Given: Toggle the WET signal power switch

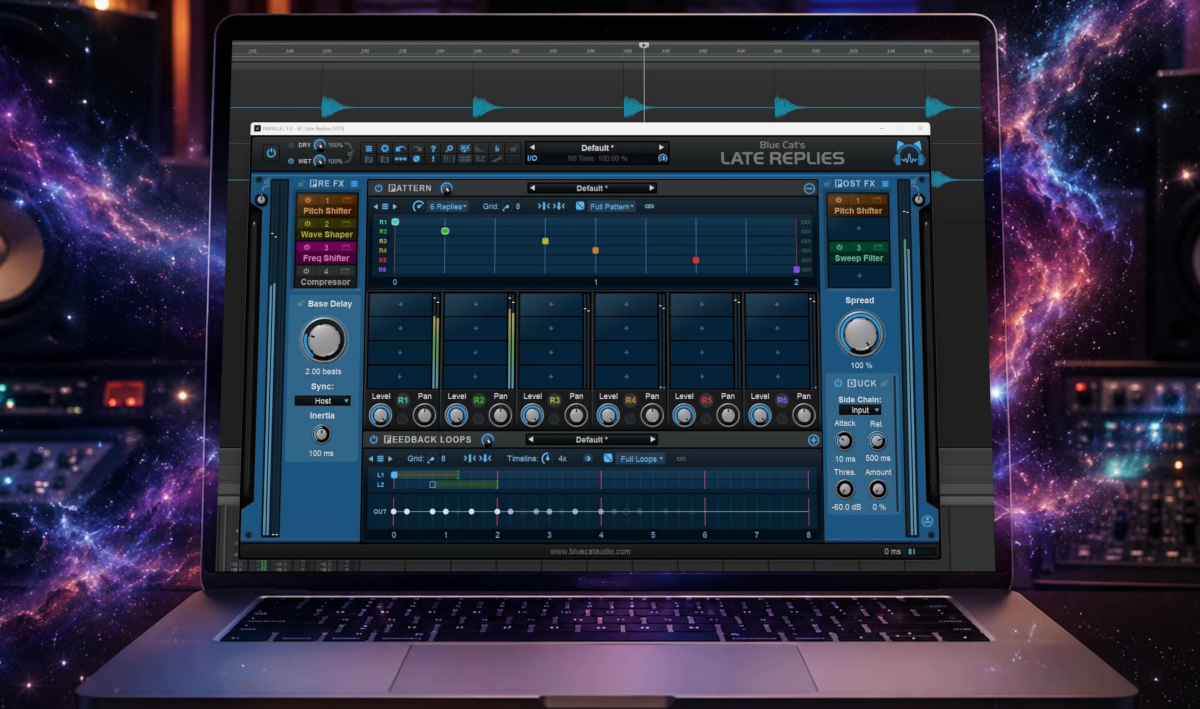Looking at the screenshot, I should (x=291, y=161).
